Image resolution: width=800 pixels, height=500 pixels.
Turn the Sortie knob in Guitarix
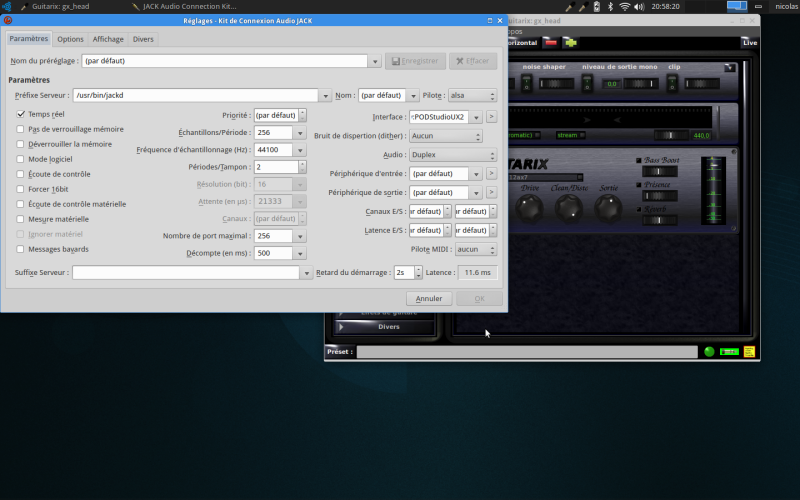point(608,208)
